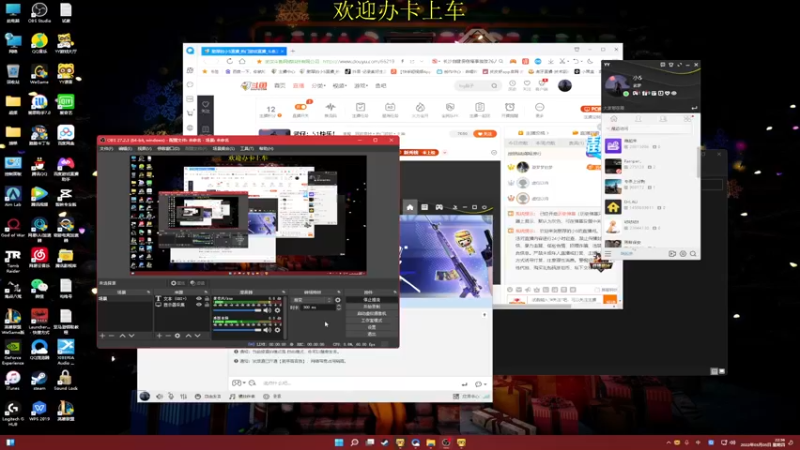This screenshot has height=450, width=800.
Task: Open OBS source properties gear in sources toolbar
Action: tap(177, 336)
